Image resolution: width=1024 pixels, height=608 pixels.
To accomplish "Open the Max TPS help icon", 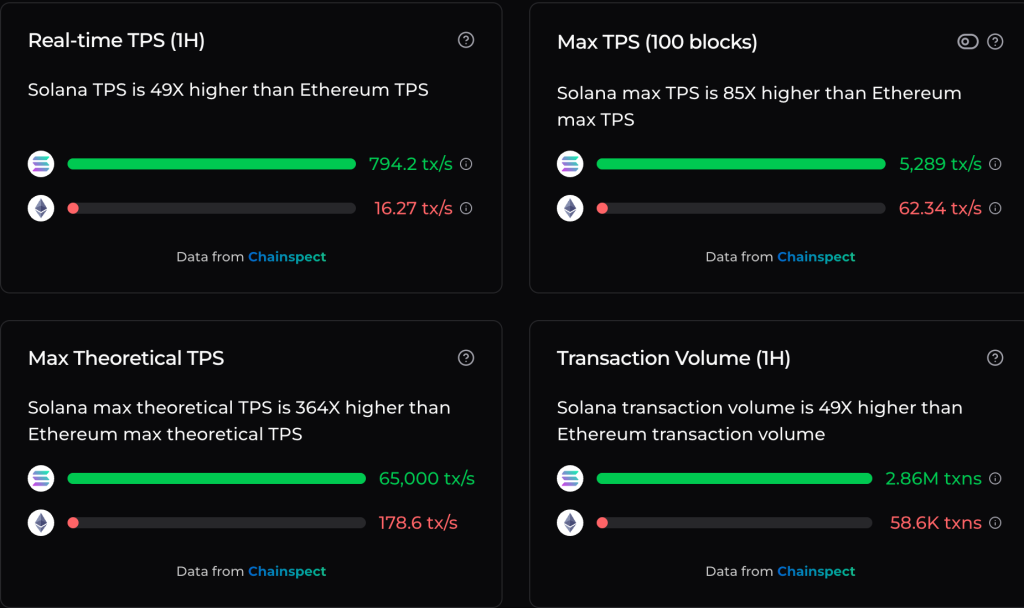I will coord(995,42).
